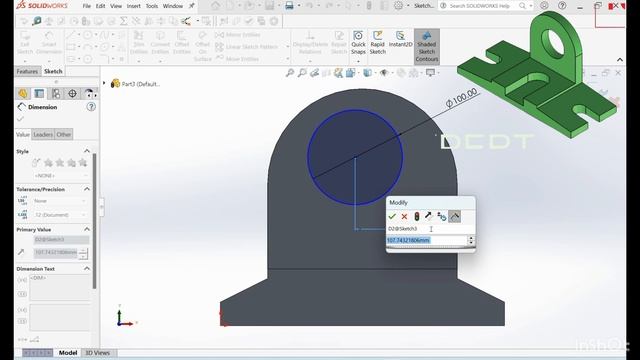Click the ConfigurationManager tab icon
This screenshot has height=360, width=640.
56,93
